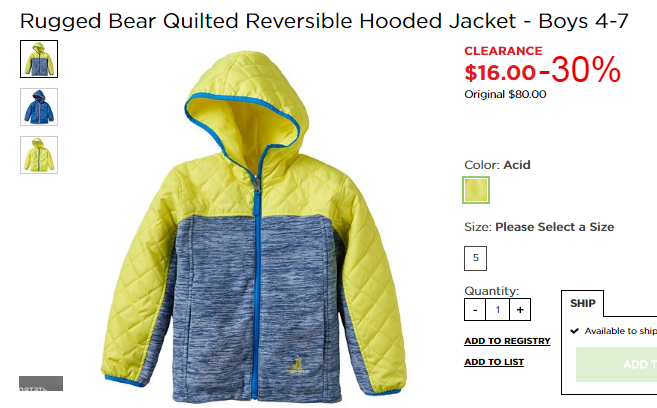Click the Rugged Bear jacket title
The height and width of the screenshot is (408, 657).
point(324,21)
